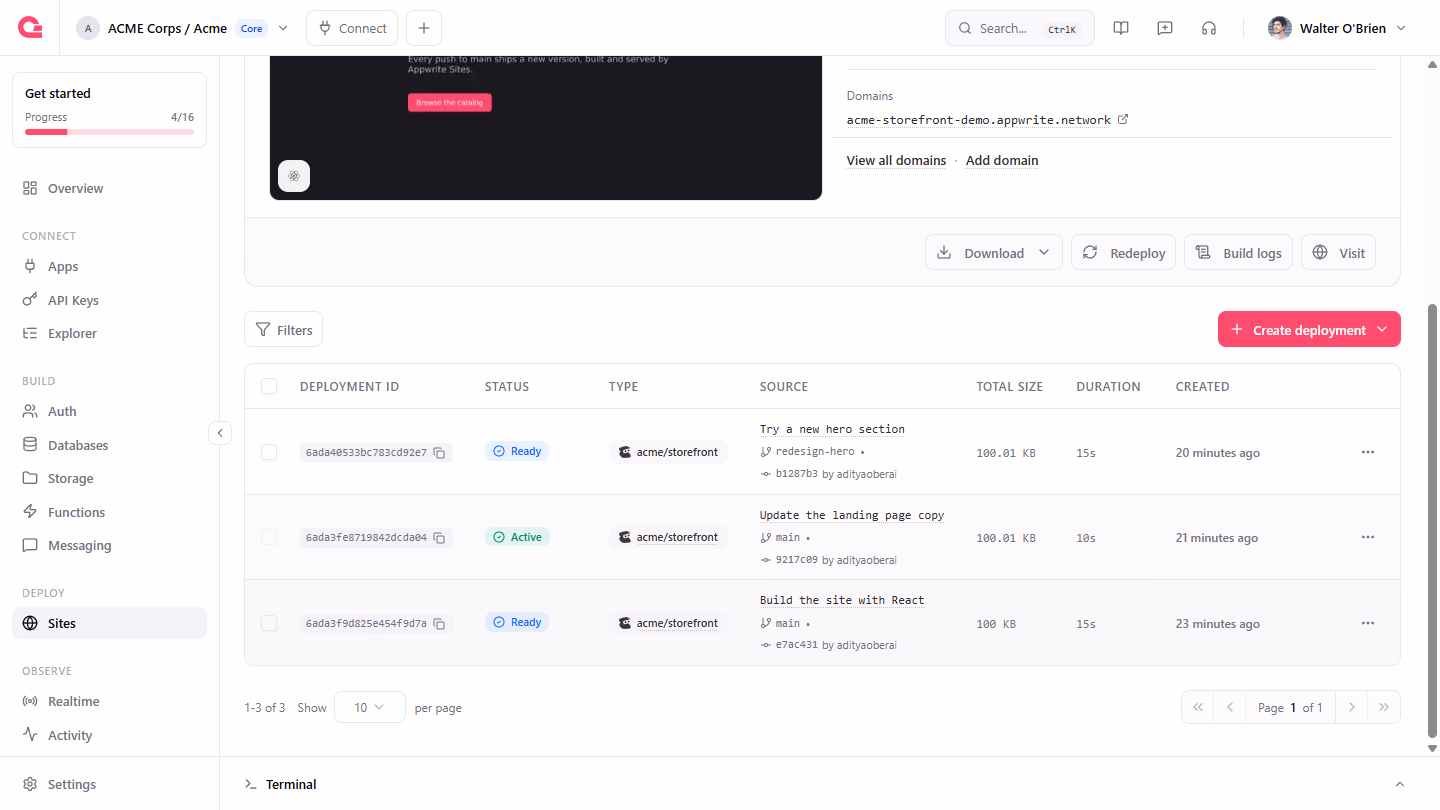Select all deployments header checkbox
This screenshot has height=810, width=1440.
[269, 386]
